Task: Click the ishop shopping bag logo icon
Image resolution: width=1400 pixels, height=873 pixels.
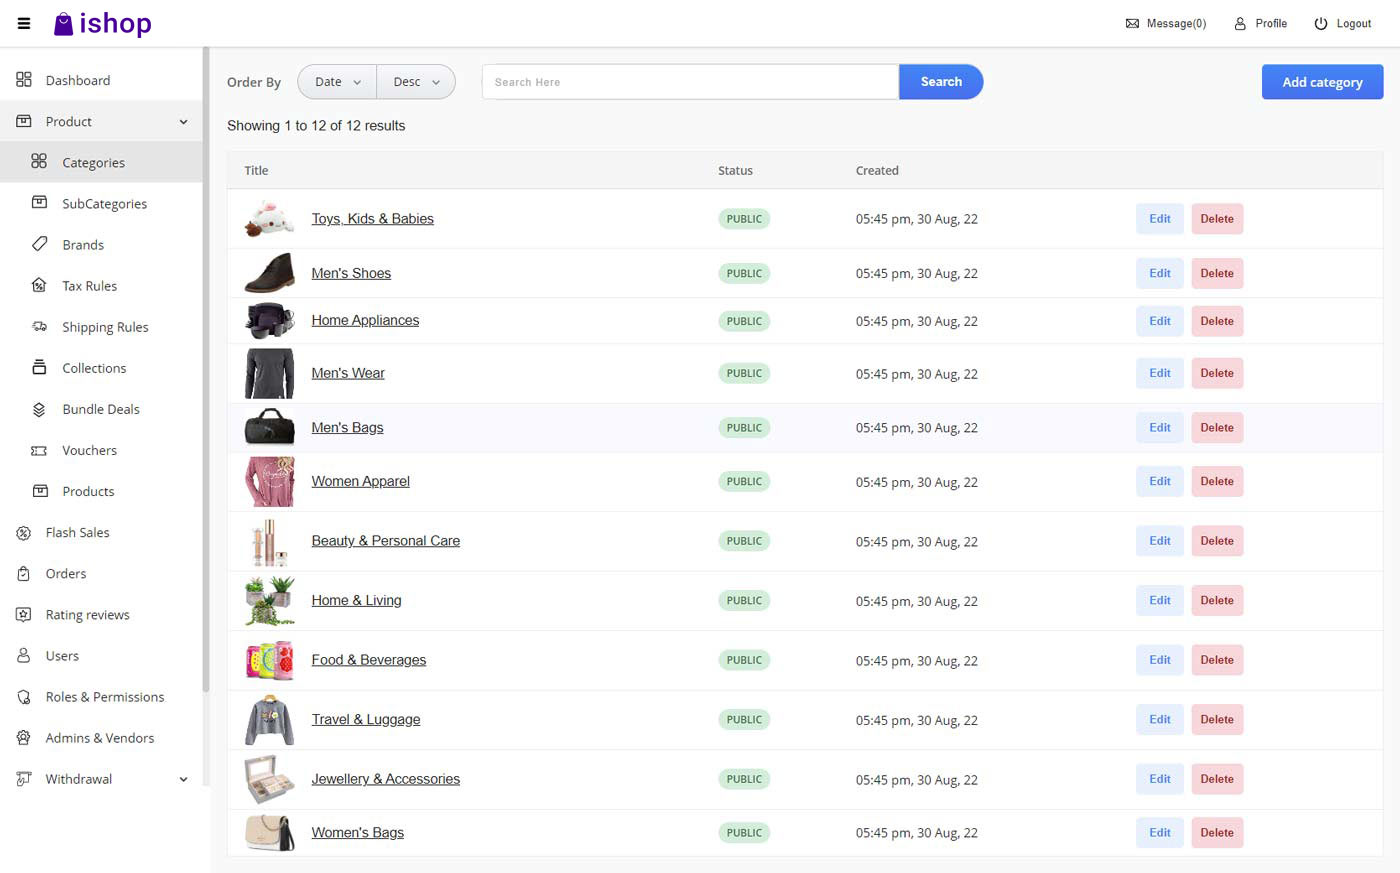Action: pyautogui.click(x=62, y=22)
